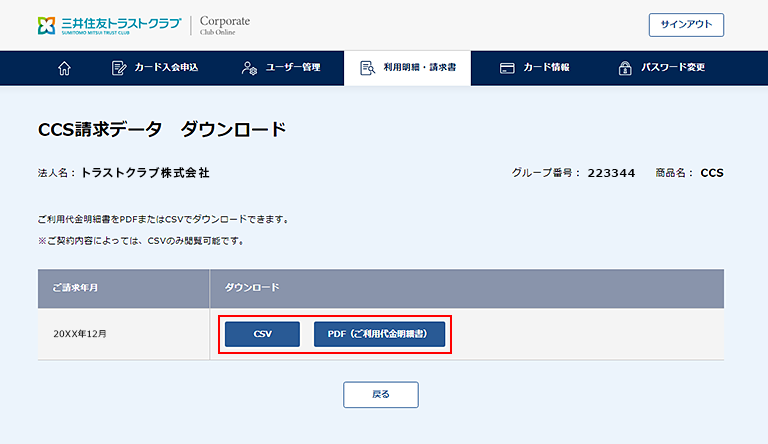Open the ユーザー管理 menu
The height and width of the screenshot is (444, 768).
coord(281,68)
